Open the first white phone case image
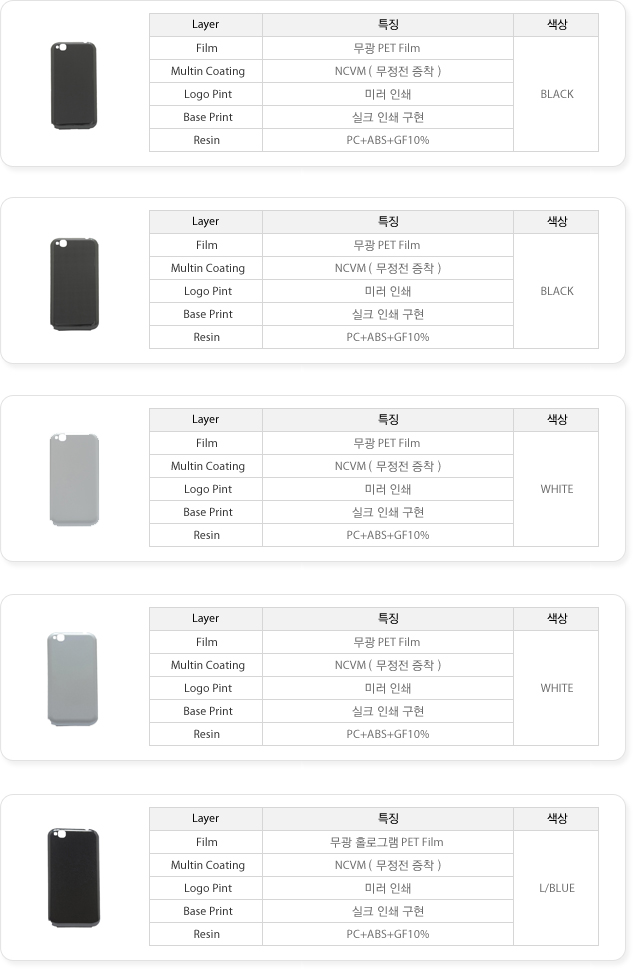The width and height of the screenshot is (635, 970). [x=74, y=480]
